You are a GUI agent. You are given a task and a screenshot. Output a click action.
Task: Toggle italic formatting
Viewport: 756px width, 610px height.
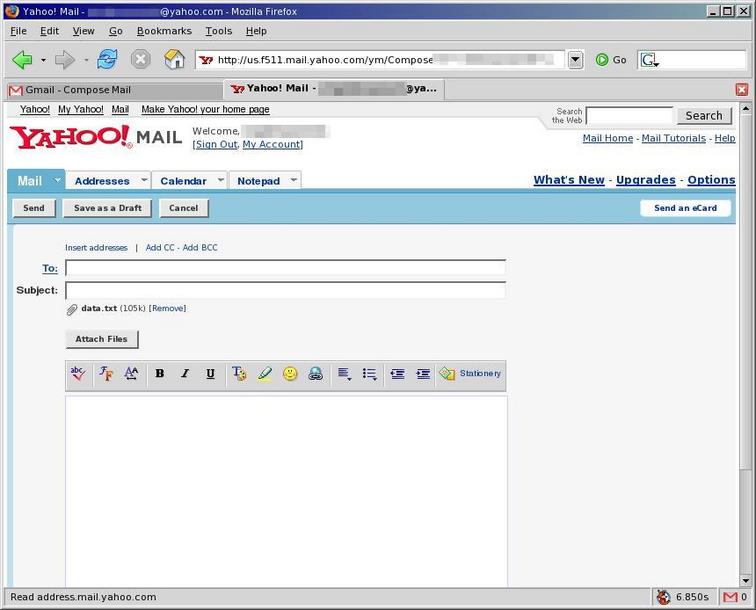click(185, 374)
